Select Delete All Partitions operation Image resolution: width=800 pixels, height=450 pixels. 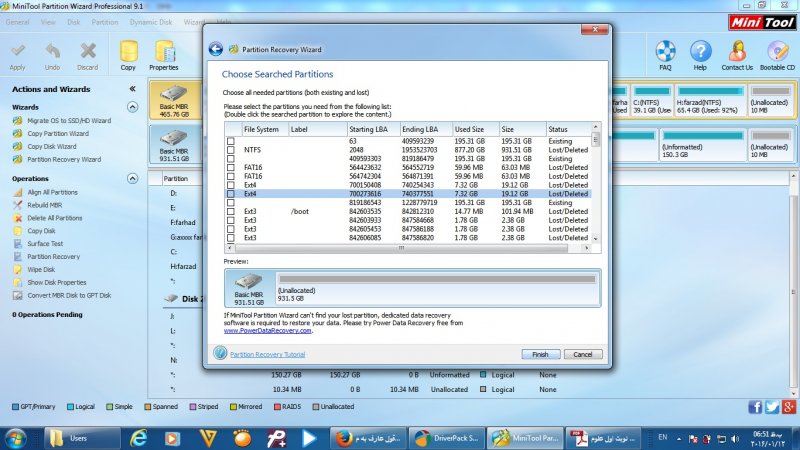[x=55, y=218]
